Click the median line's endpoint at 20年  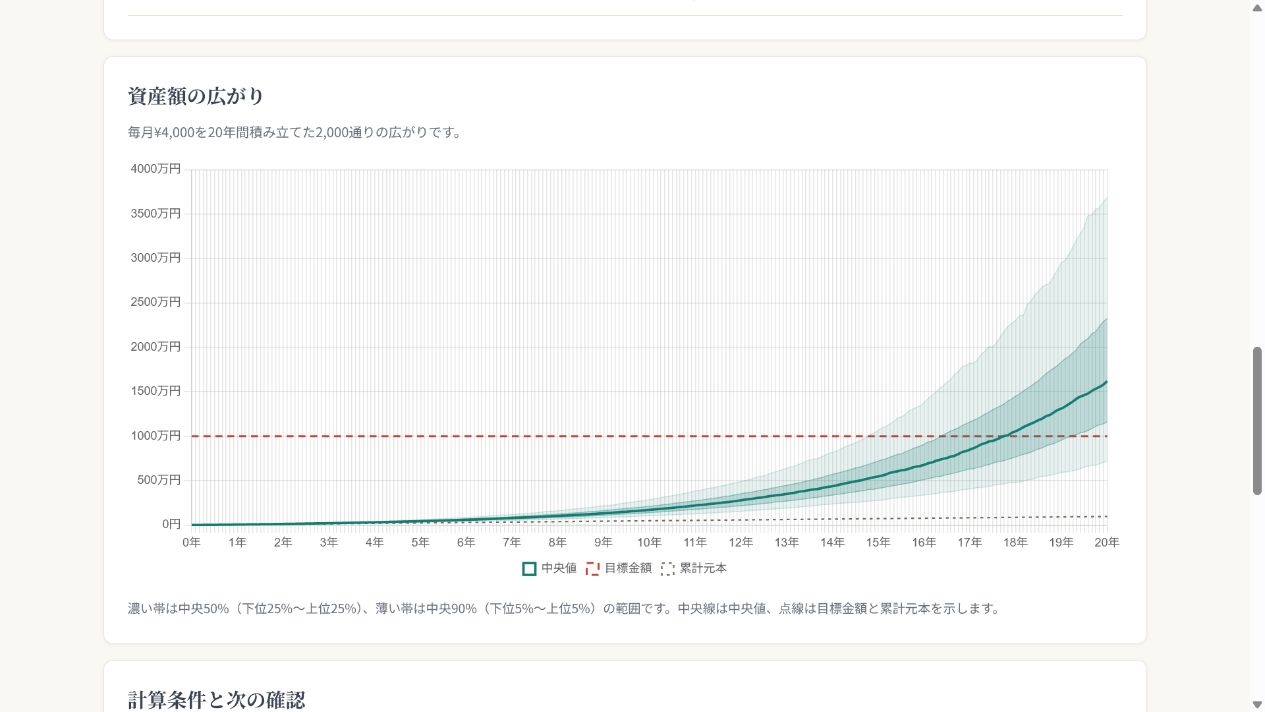click(x=1107, y=381)
